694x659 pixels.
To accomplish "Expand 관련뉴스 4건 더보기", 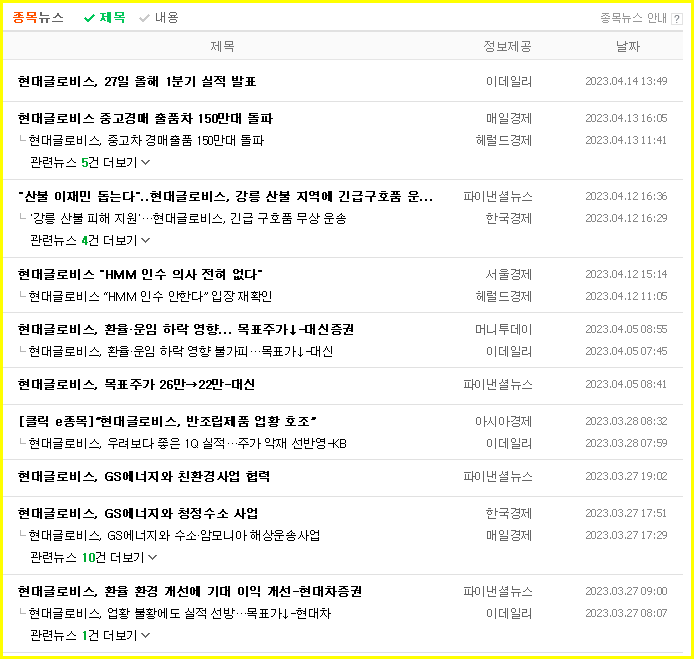I will [90, 240].
